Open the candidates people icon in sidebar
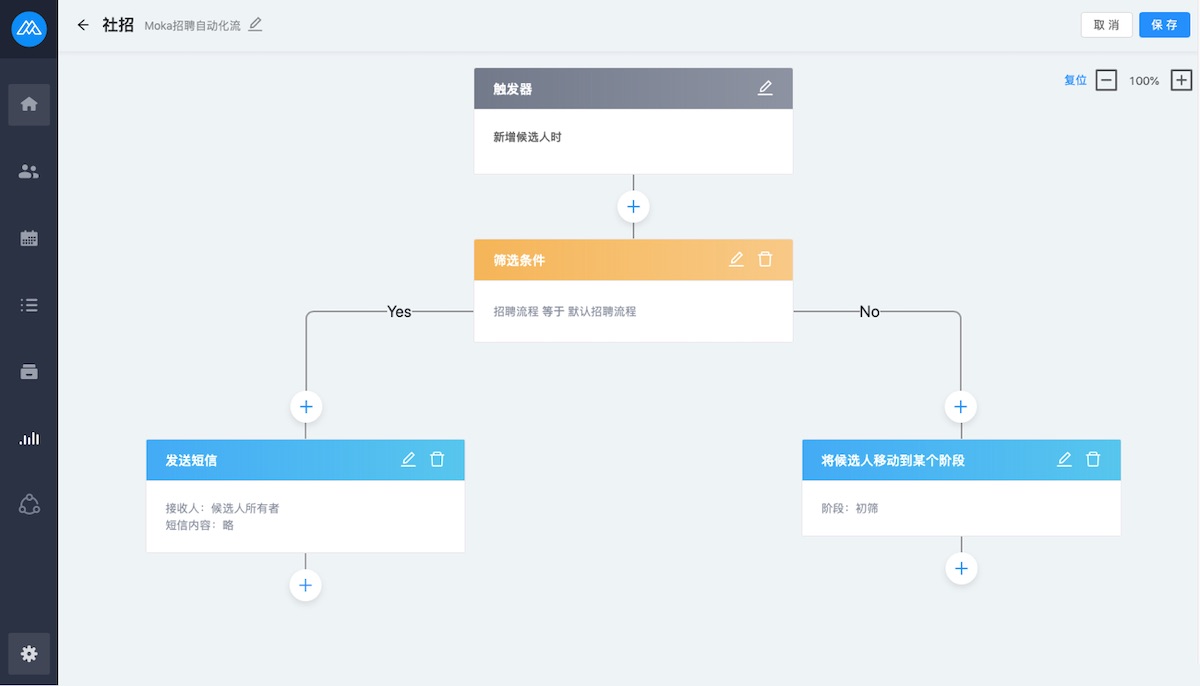1200x686 pixels. pyautogui.click(x=29, y=171)
